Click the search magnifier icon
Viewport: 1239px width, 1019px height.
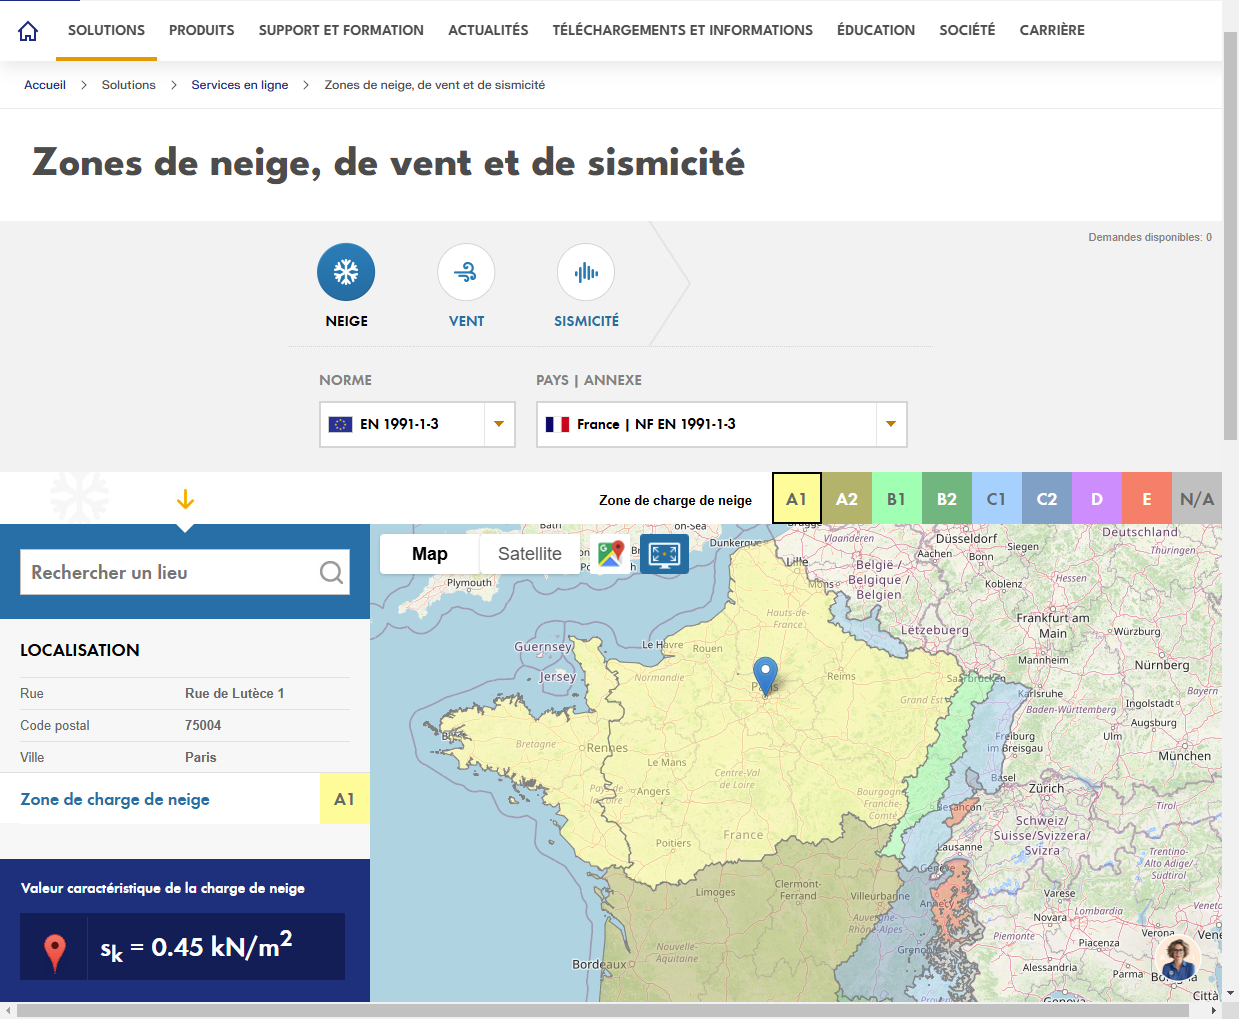coord(331,571)
